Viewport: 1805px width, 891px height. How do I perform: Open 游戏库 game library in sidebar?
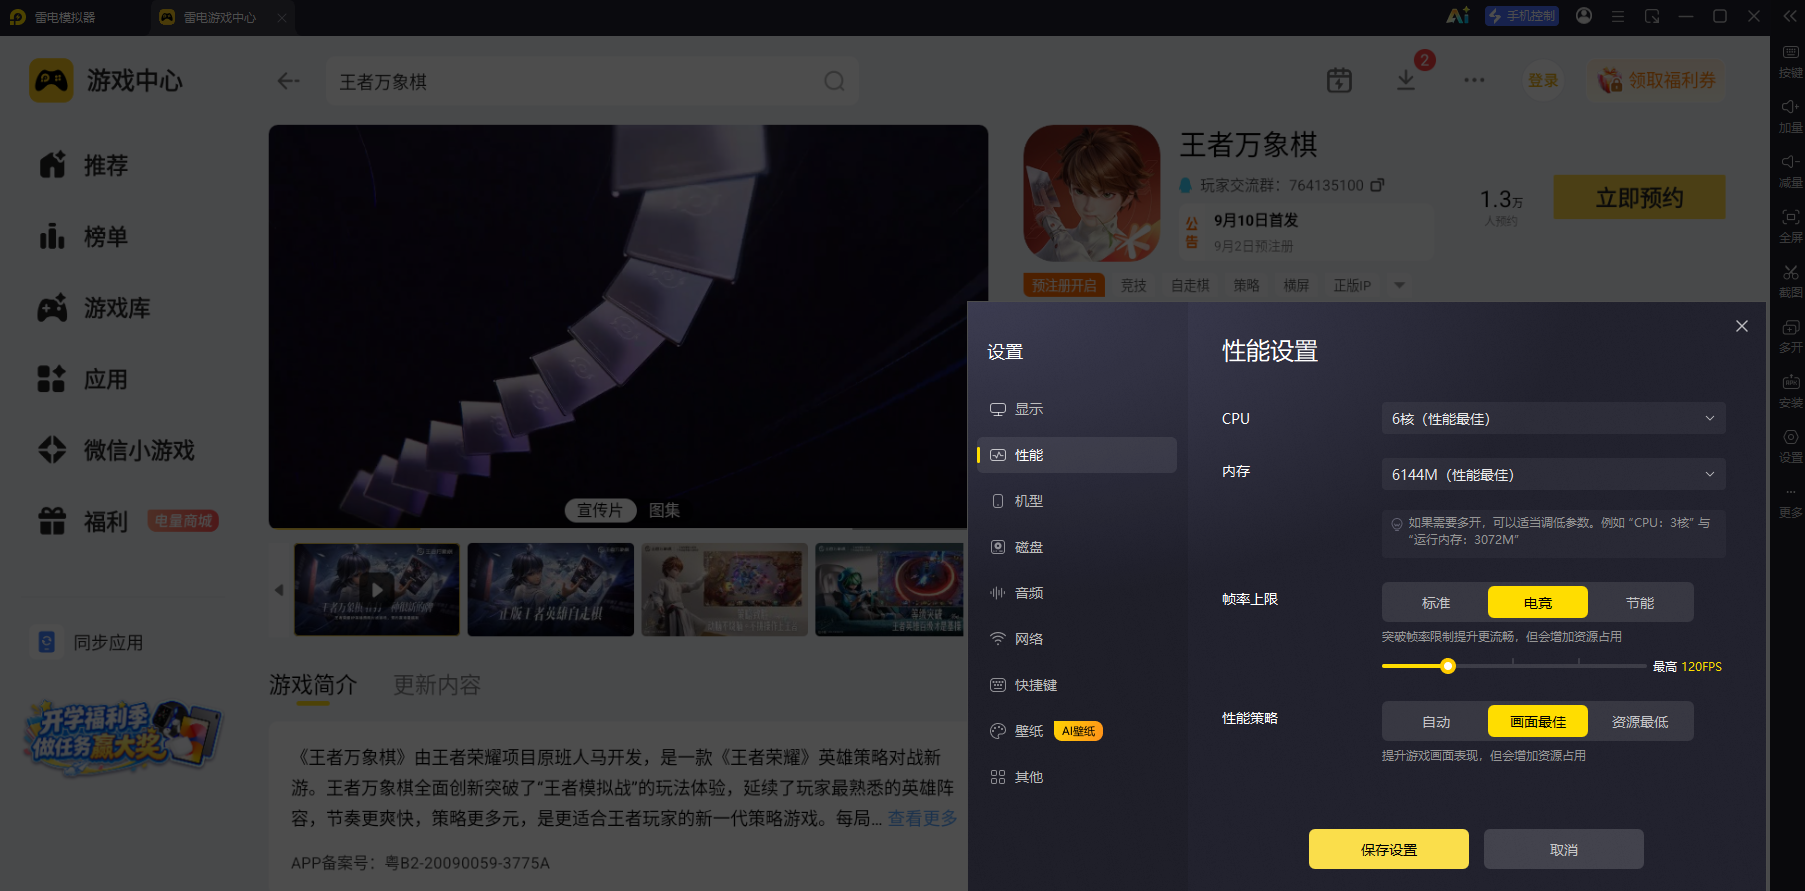(x=94, y=308)
